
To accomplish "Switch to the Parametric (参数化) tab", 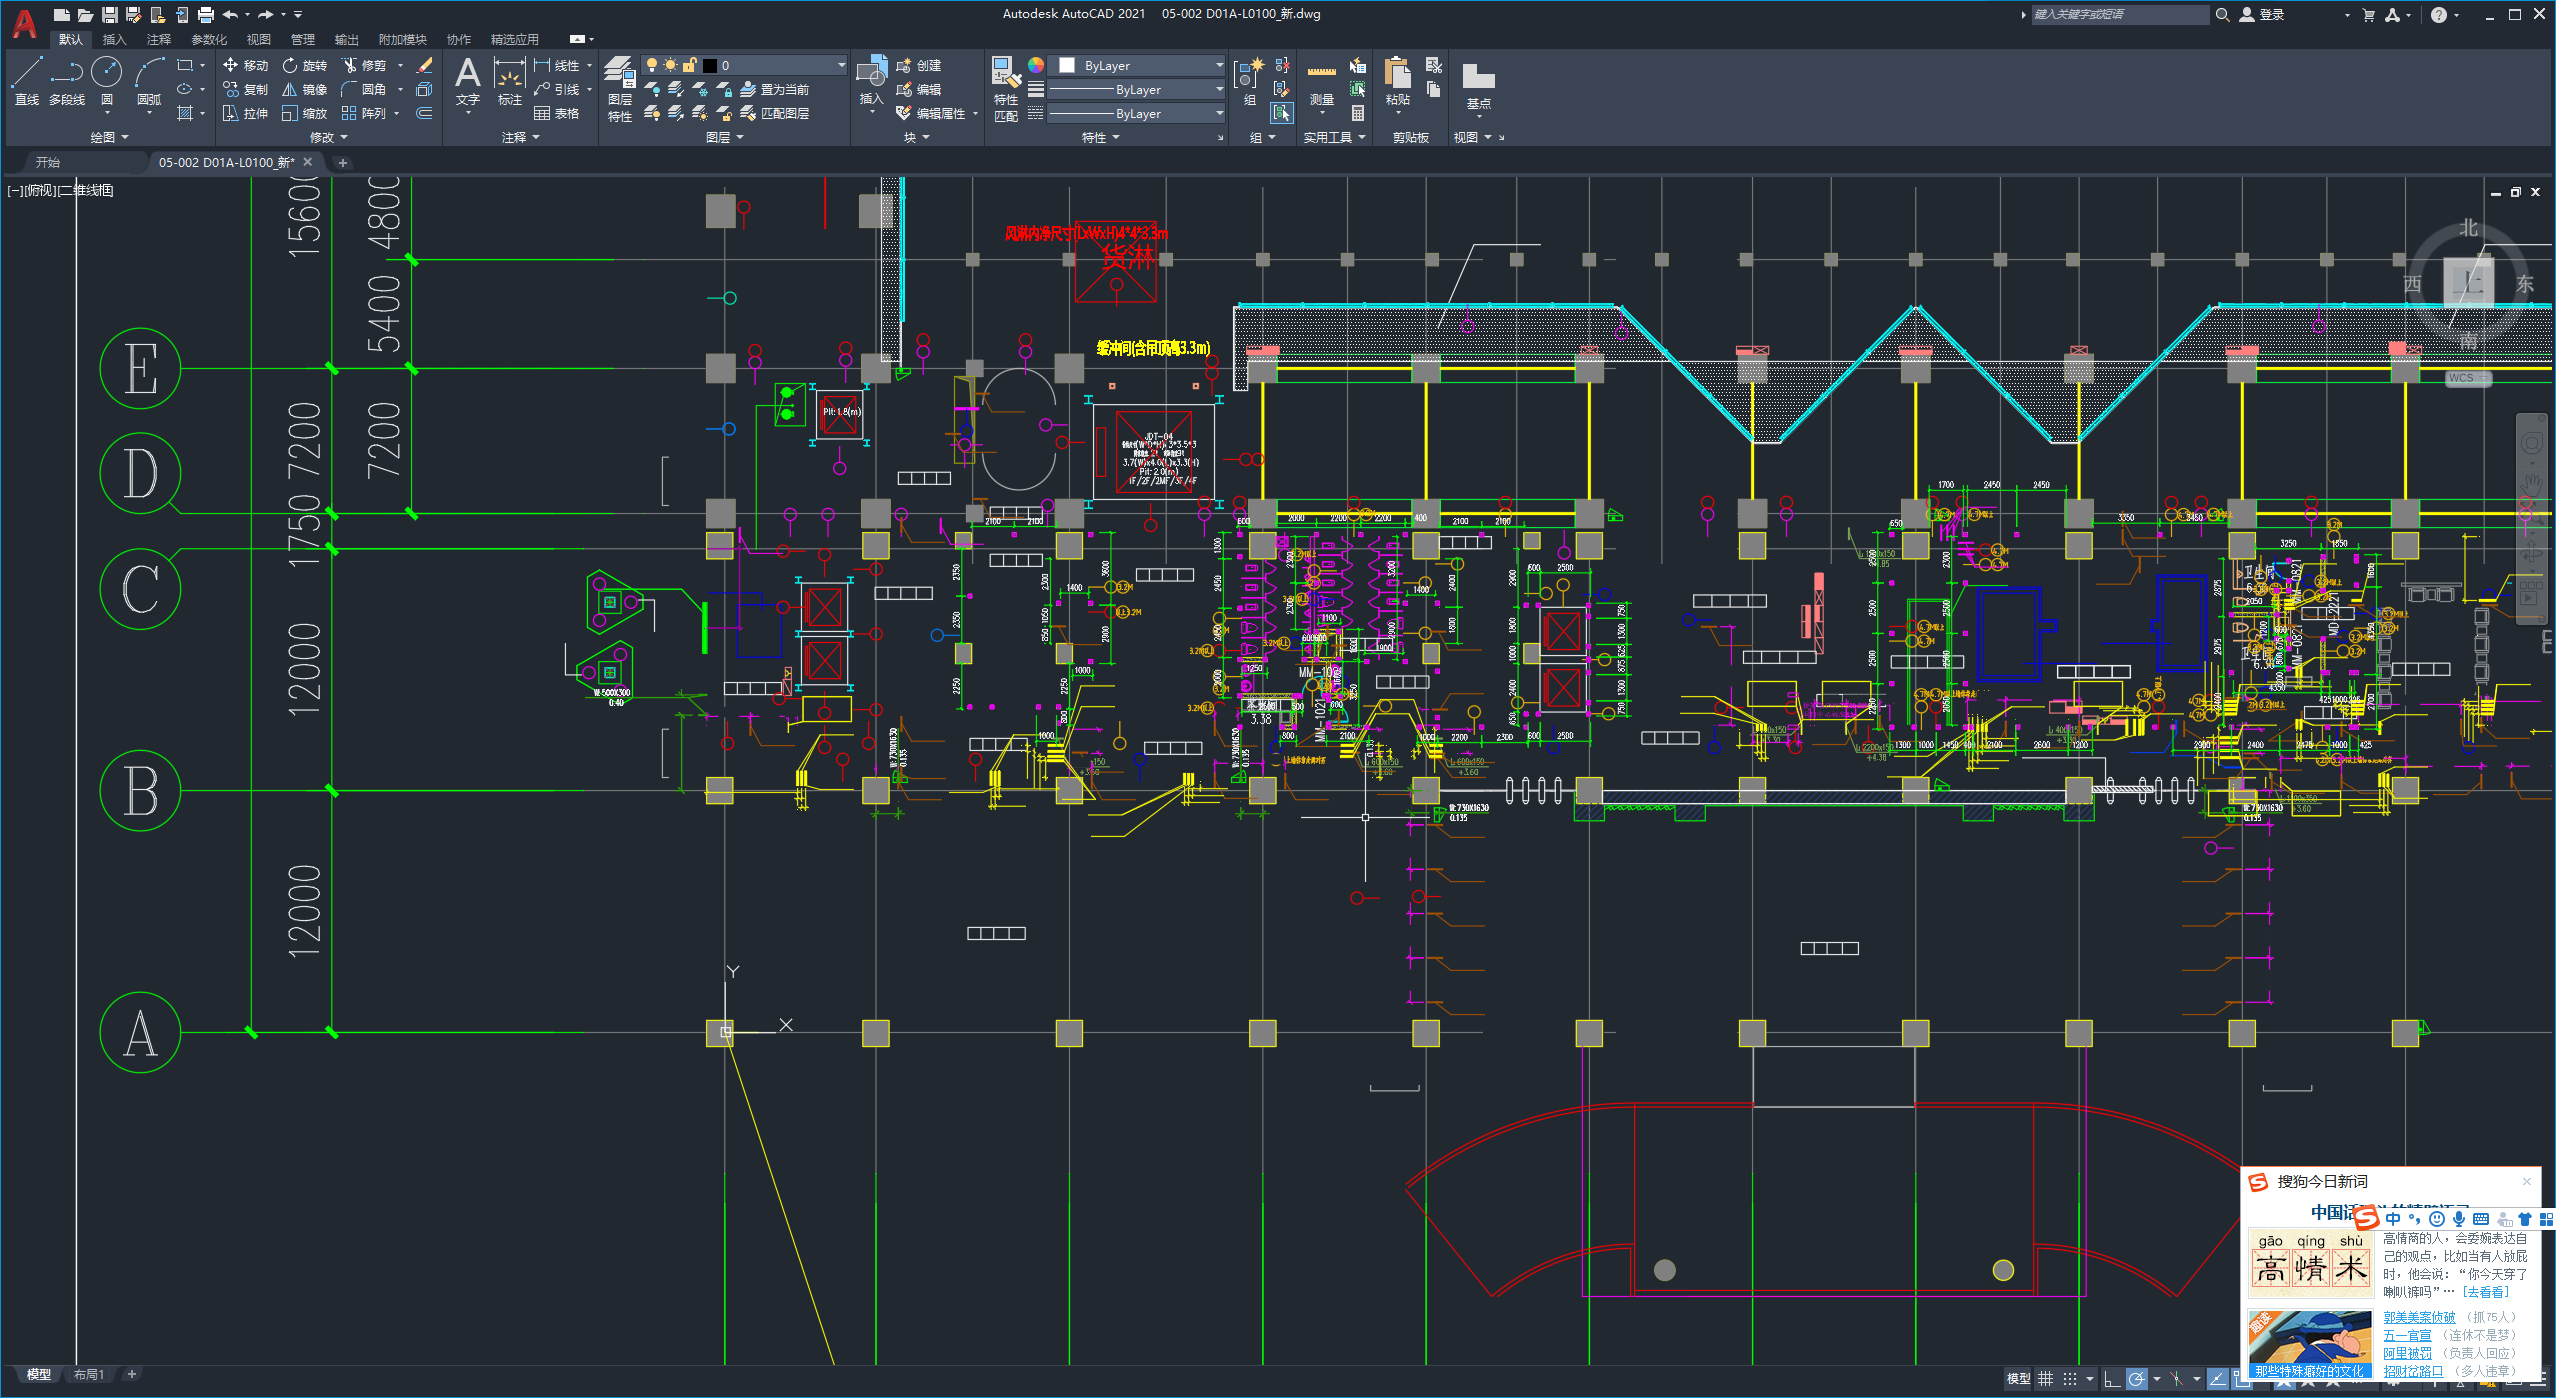I will (209, 39).
